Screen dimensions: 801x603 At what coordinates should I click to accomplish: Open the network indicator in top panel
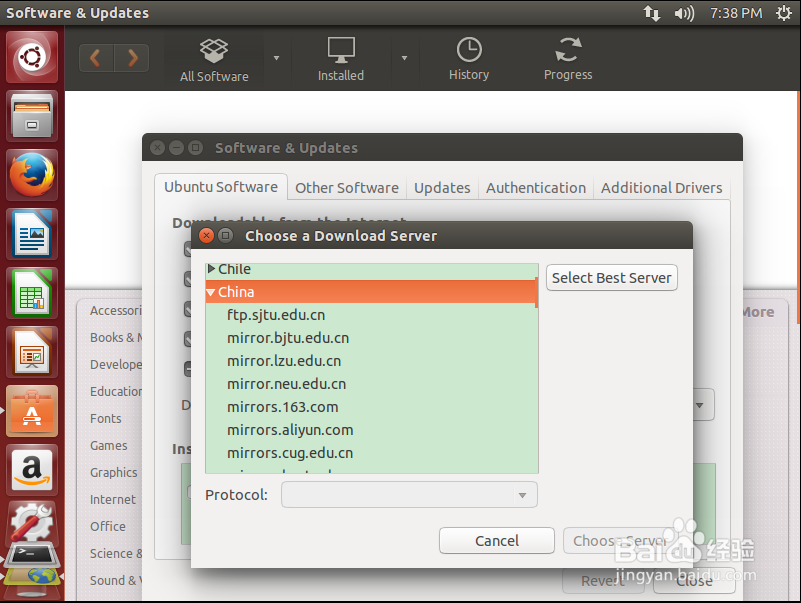coord(651,13)
